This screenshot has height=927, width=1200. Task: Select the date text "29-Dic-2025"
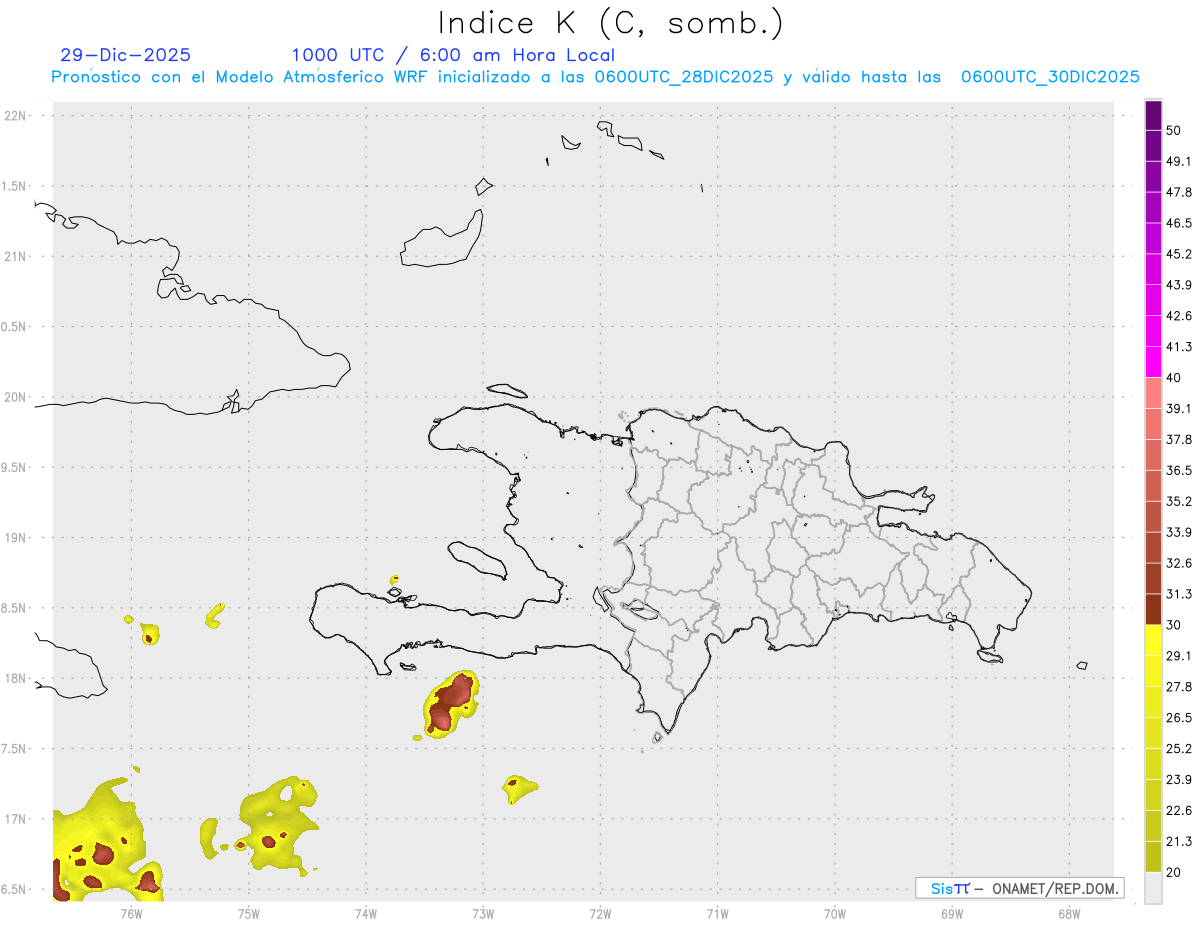[125, 55]
